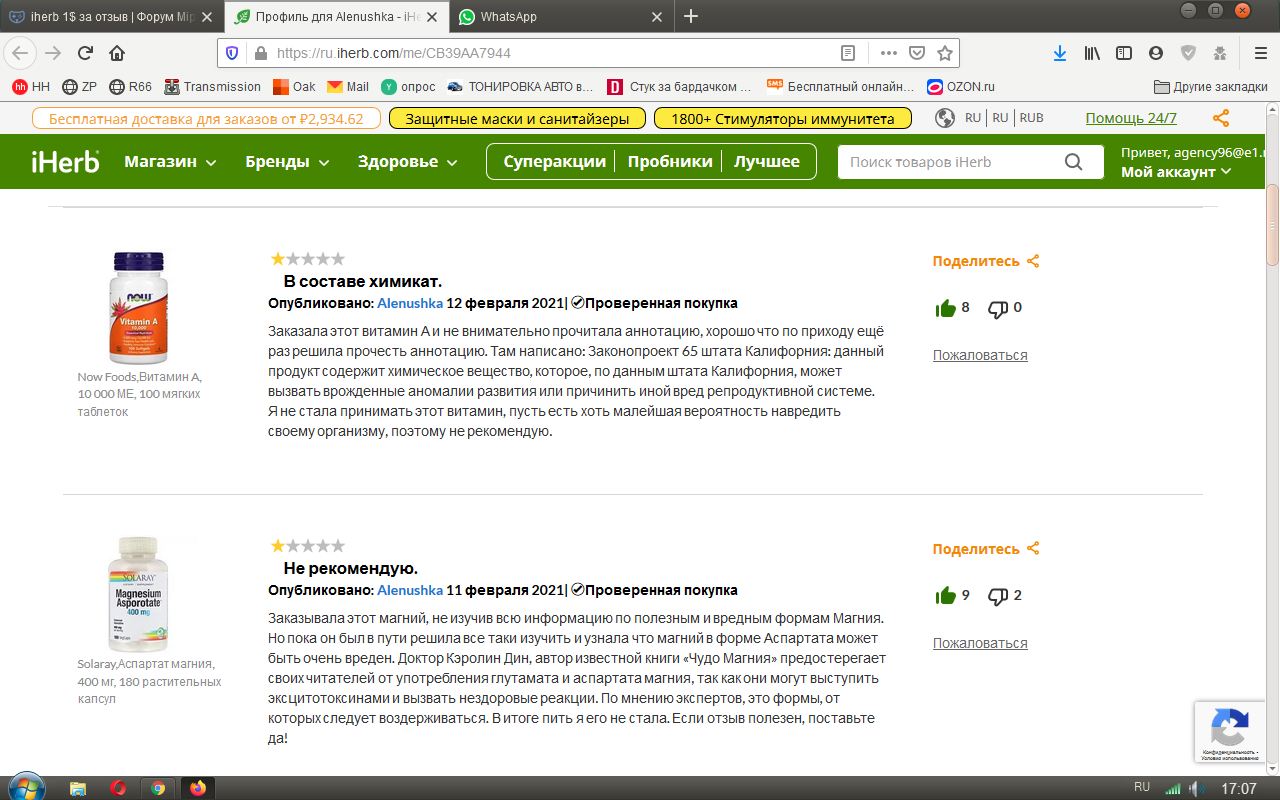Expand the Магазин menu

coord(170,162)
